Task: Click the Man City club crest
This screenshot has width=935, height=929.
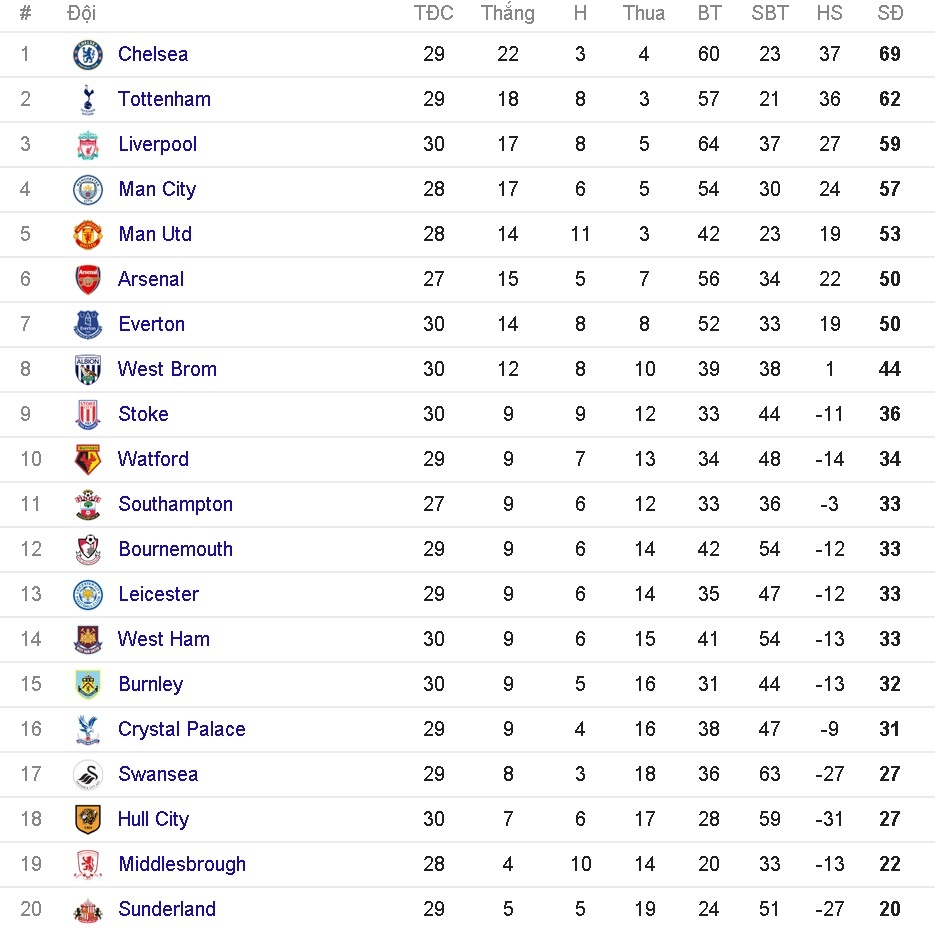Action: click(87, 189)
